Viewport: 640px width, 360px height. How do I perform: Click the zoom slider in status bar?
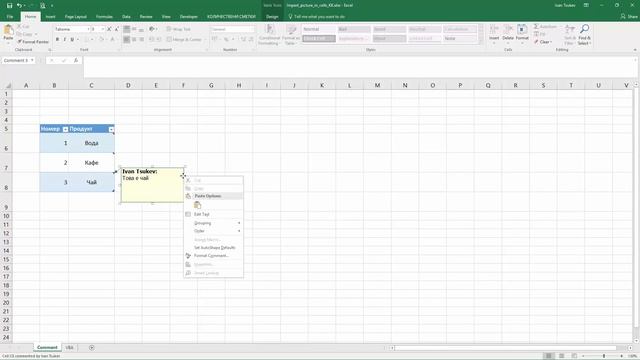click(604, 356)
